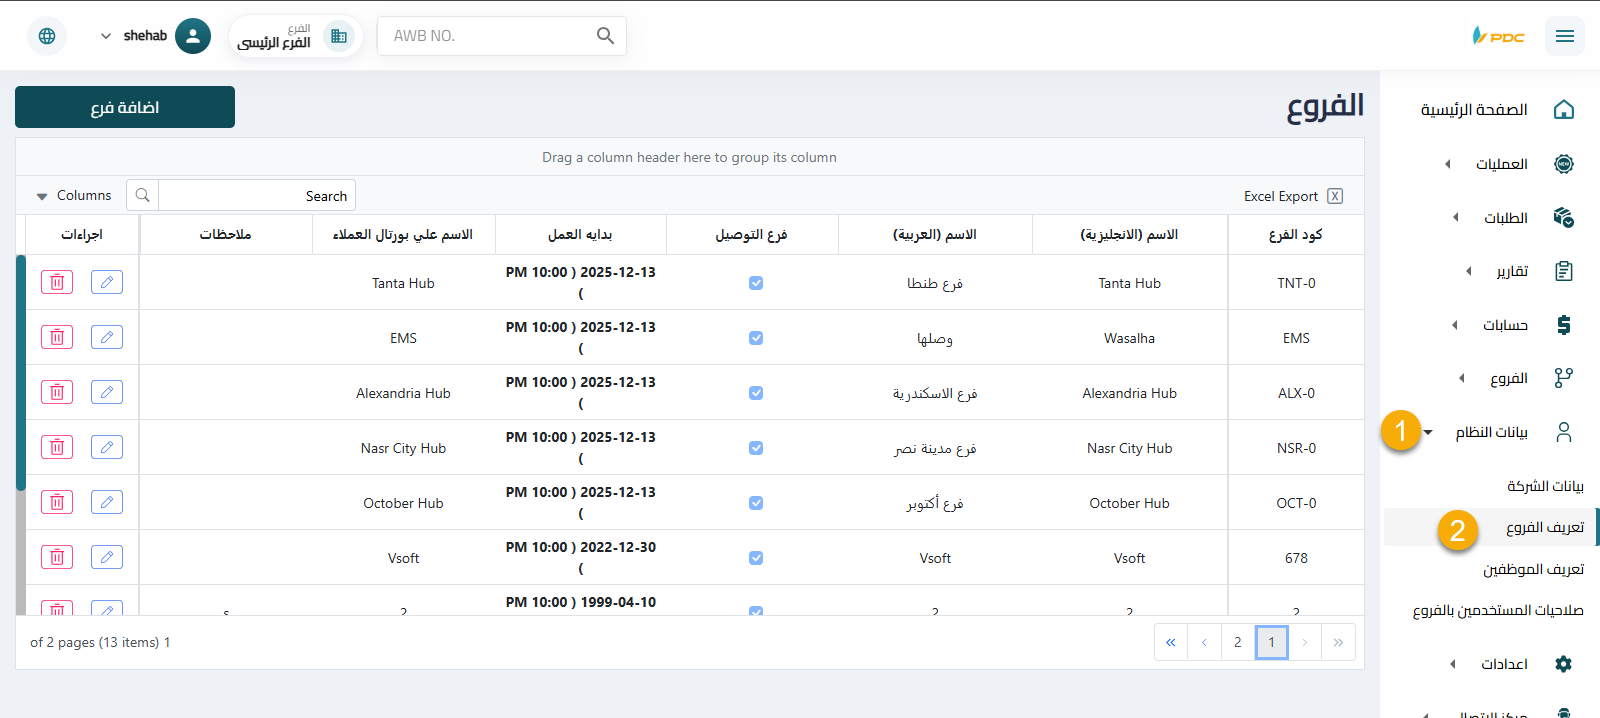Open بيانات الشركة submenu item
1600x718 pixels.
1545,486
